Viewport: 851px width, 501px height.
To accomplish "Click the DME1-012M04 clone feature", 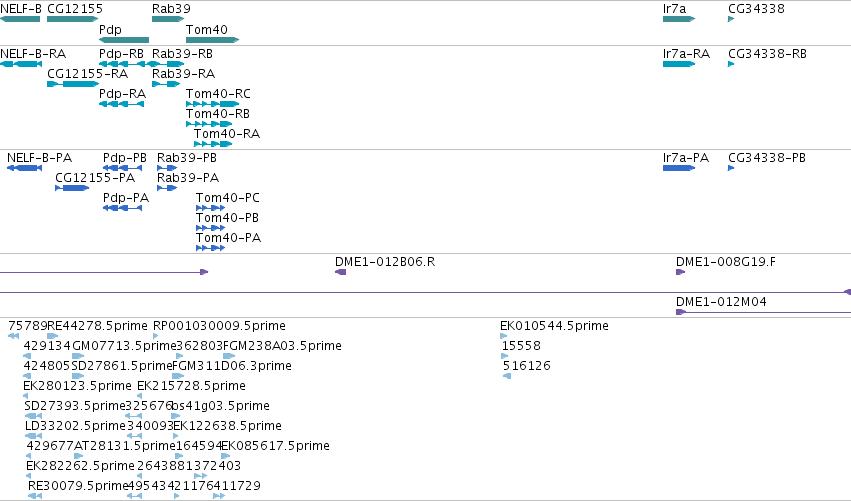I will click(x=763, y=312).
